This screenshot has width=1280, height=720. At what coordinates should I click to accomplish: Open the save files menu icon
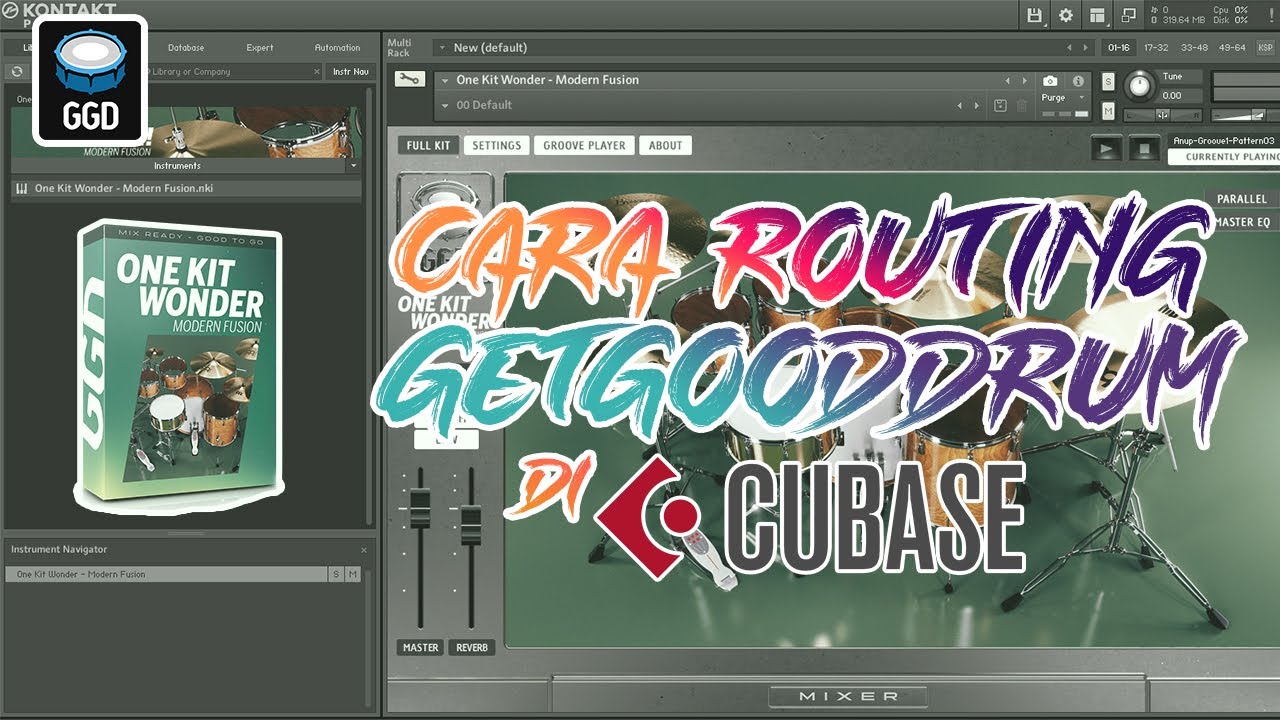point(1035,15)
